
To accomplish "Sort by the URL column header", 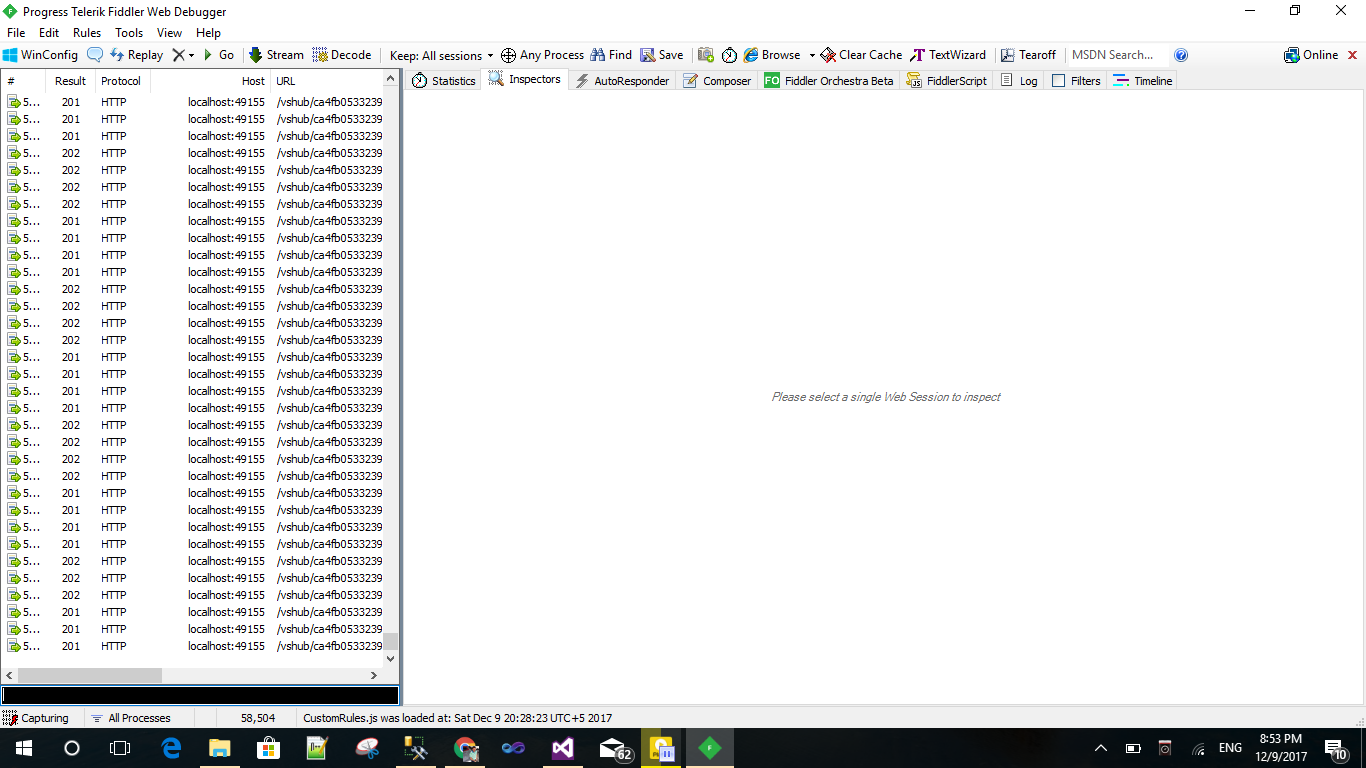I will pyautogui.click(x=326, y=81).
